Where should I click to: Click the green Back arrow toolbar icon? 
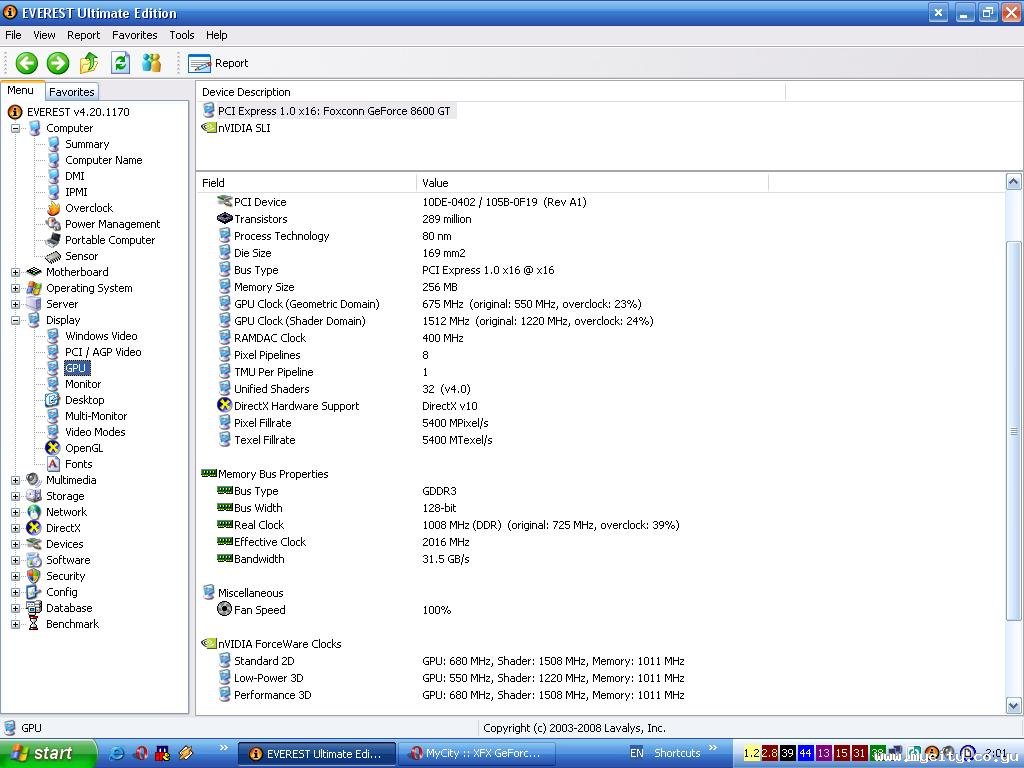coord(27,63)
